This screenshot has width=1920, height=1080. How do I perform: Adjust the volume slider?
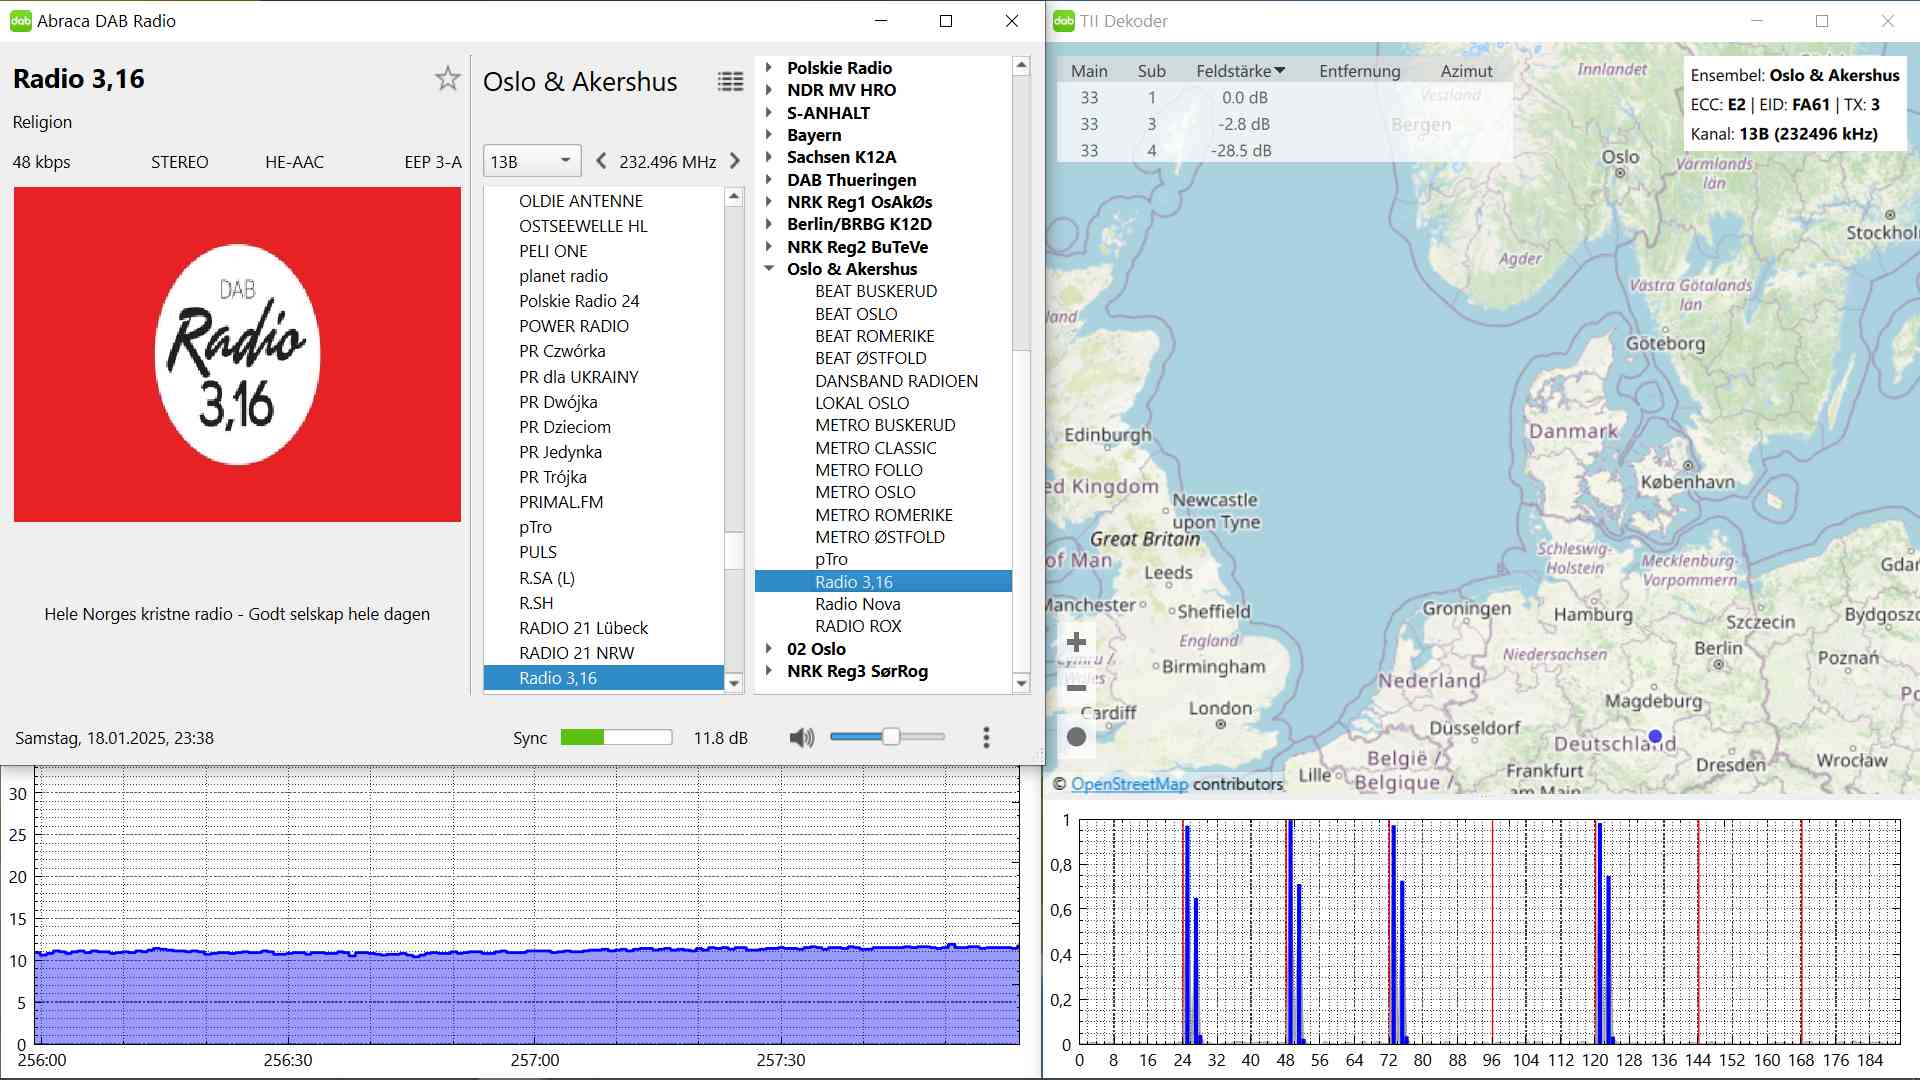890,737
